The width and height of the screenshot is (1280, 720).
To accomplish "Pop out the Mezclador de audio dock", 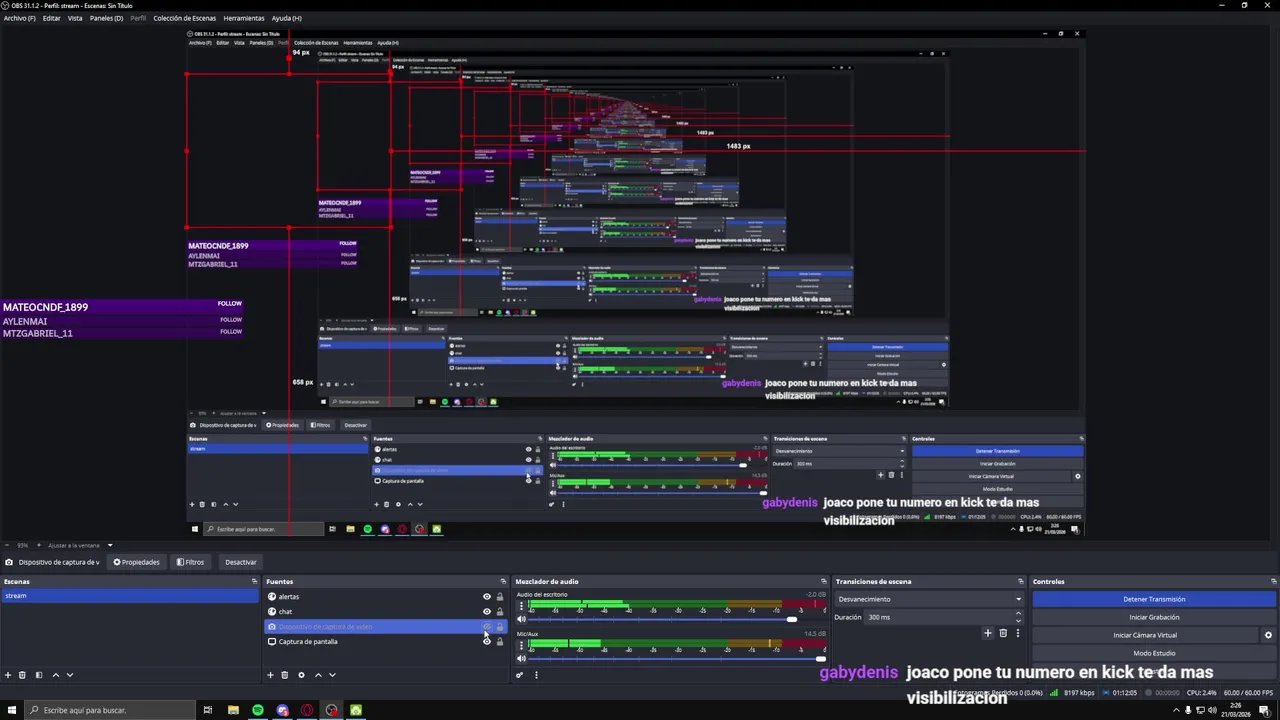I will click(824, 581).
